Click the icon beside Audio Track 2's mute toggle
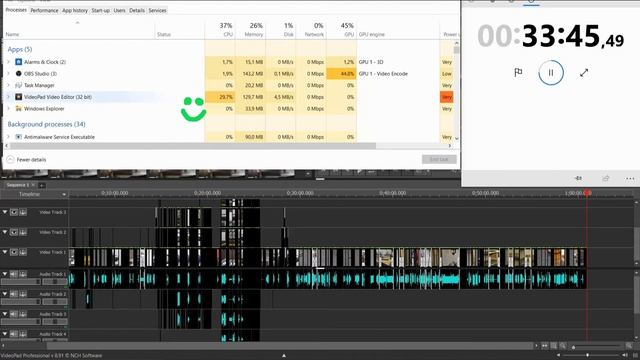 click(23, 294)
